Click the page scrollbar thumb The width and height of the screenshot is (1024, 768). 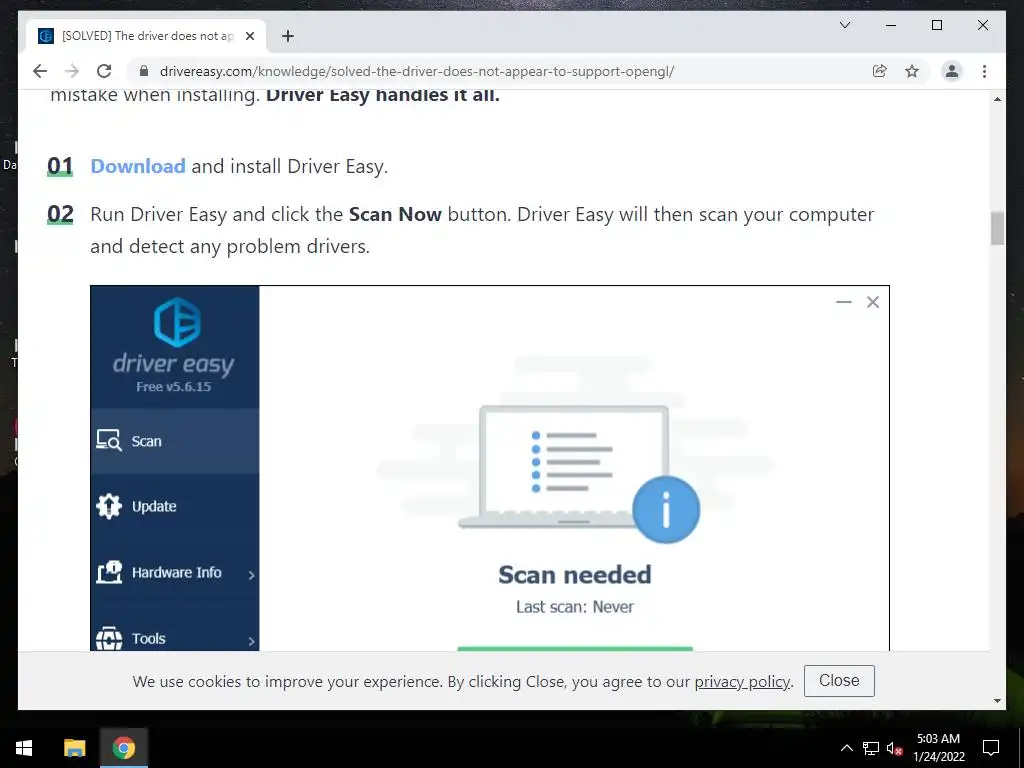tap(997, 228)
